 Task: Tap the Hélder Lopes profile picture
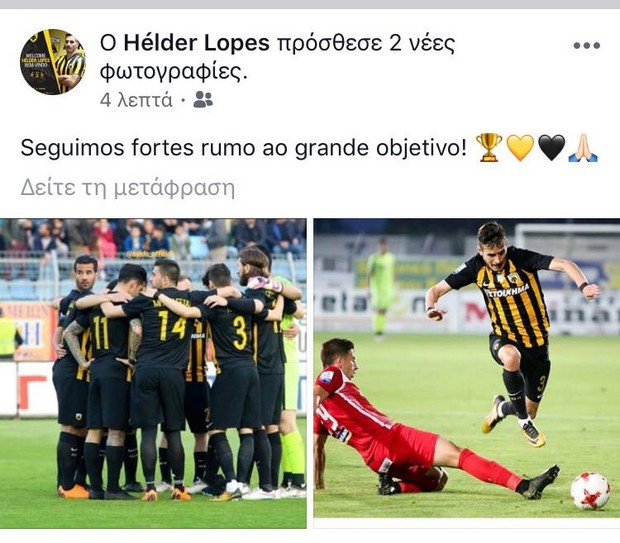[53, 61]
